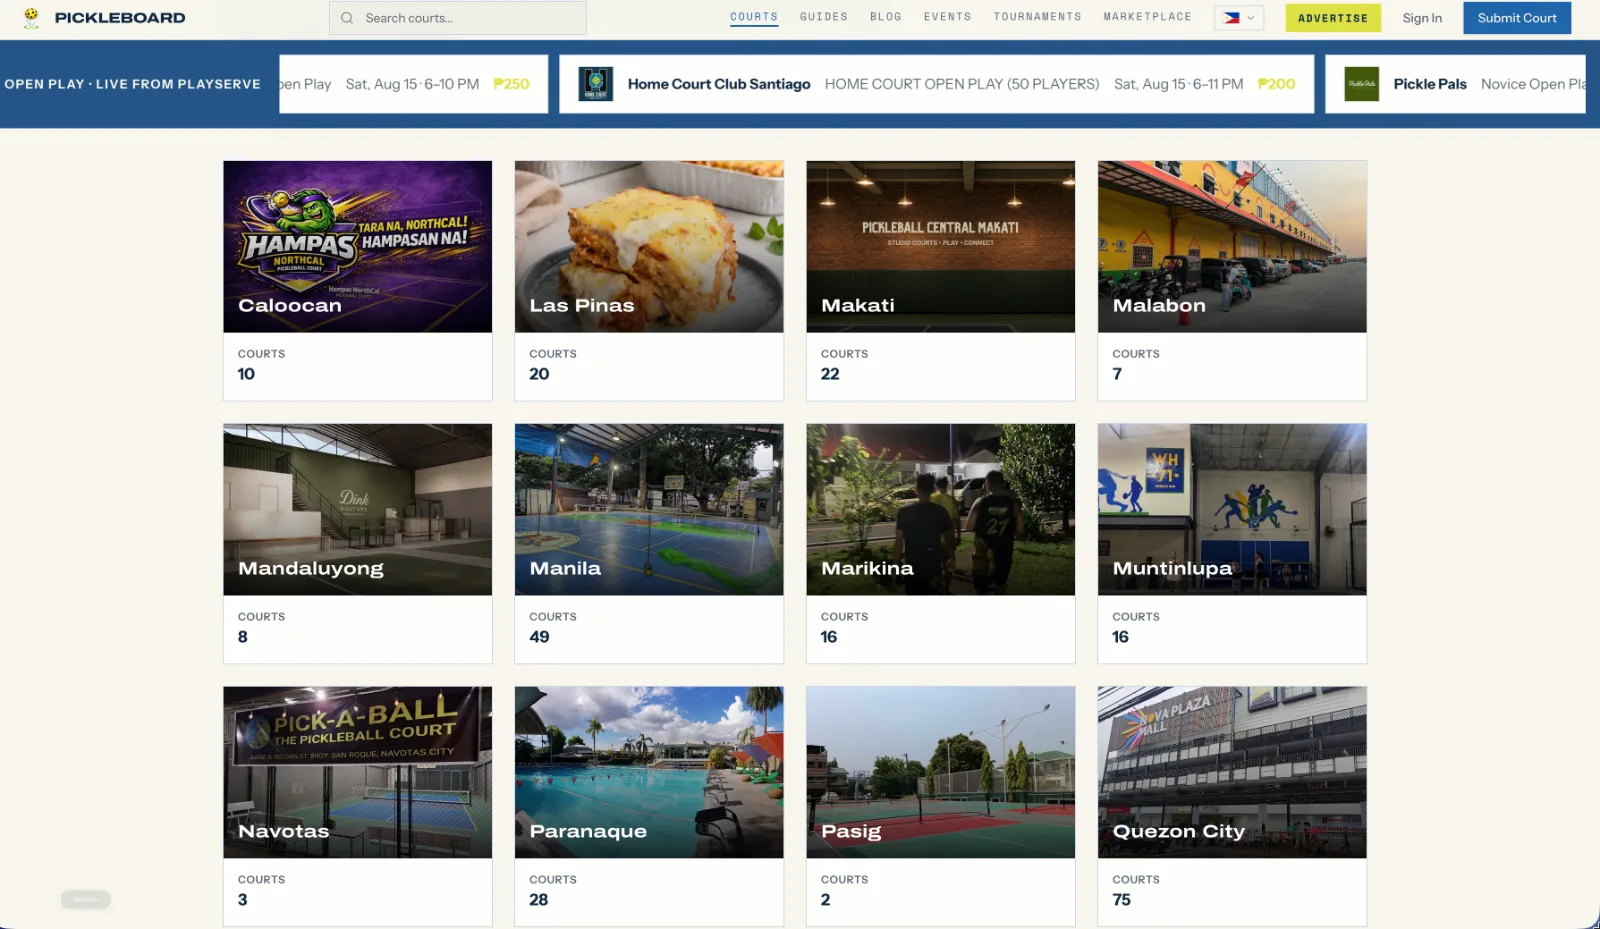Open the Guides nav item
This screenshot has width=1600, height=929.
(824, 17)
